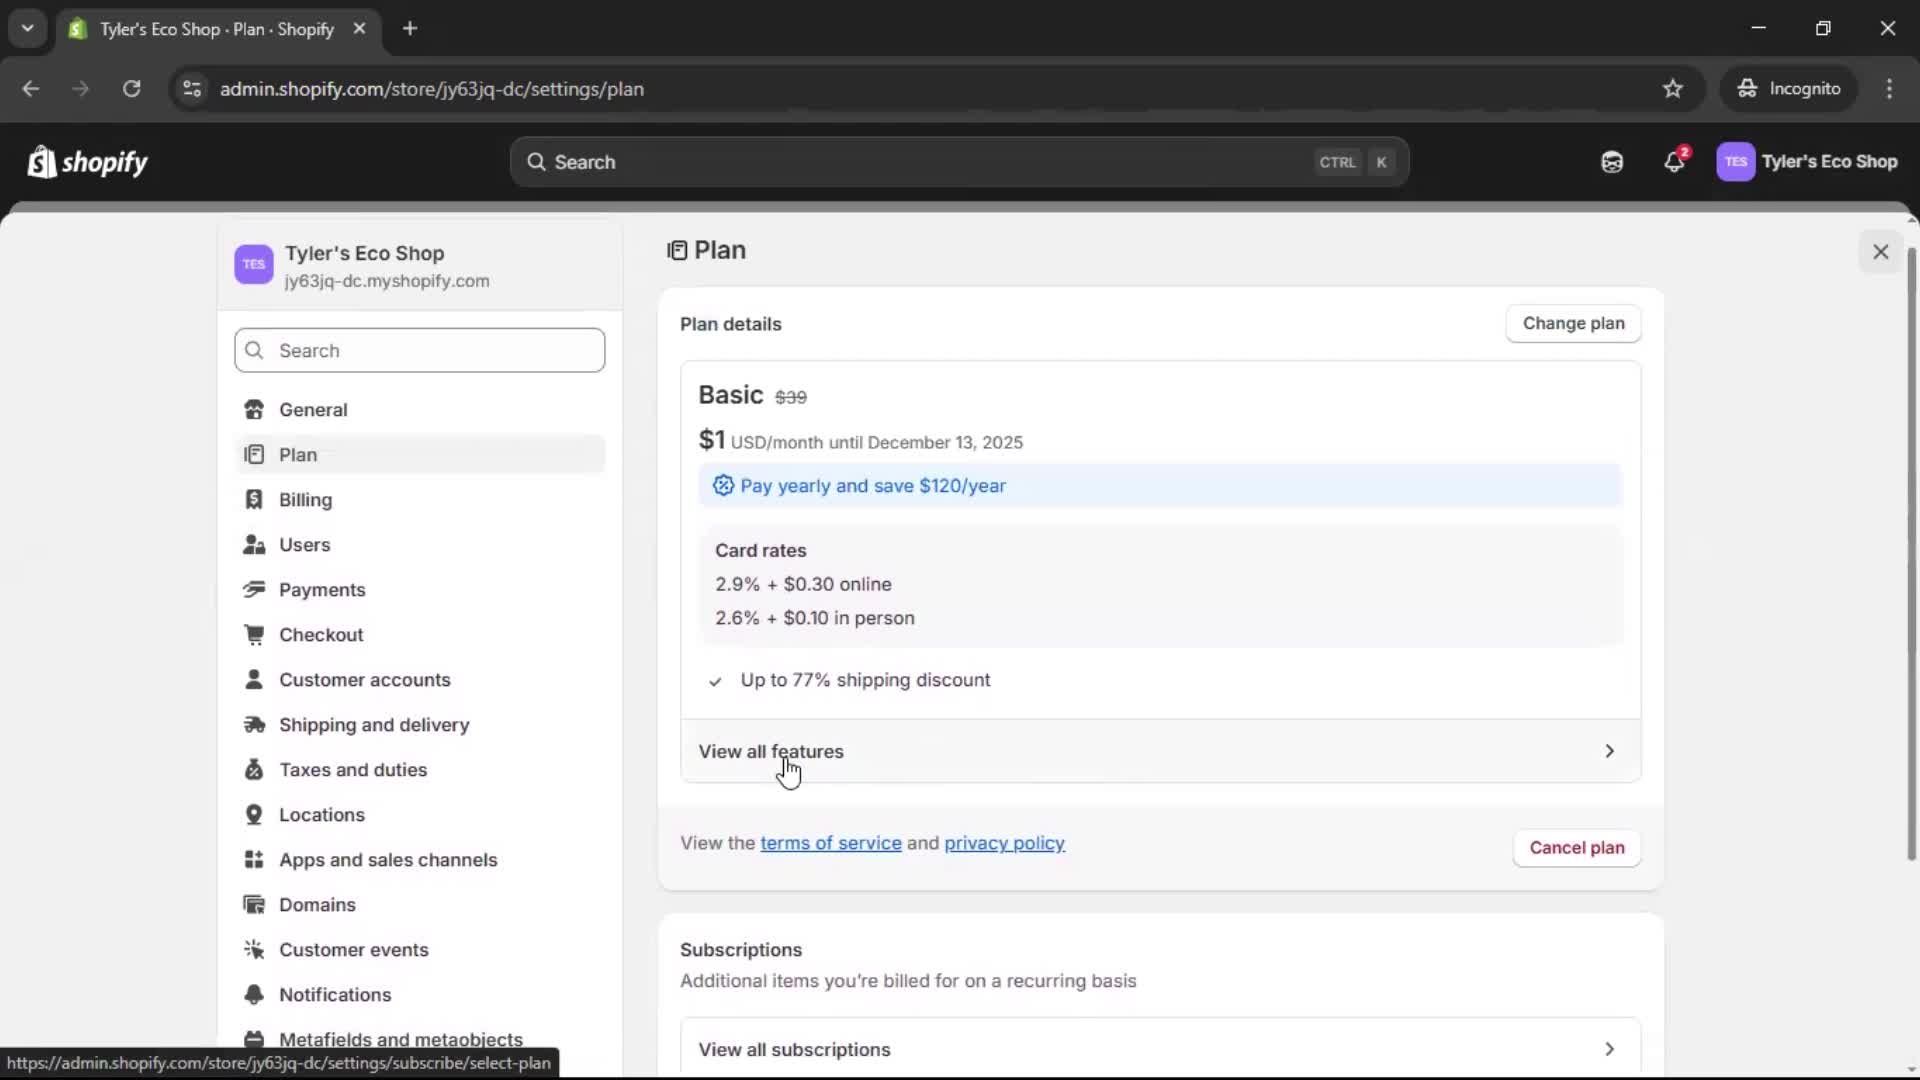The image size is (1920, 1080).
Task: Click the page vertical scrollbar
Action: (1912, 552)
